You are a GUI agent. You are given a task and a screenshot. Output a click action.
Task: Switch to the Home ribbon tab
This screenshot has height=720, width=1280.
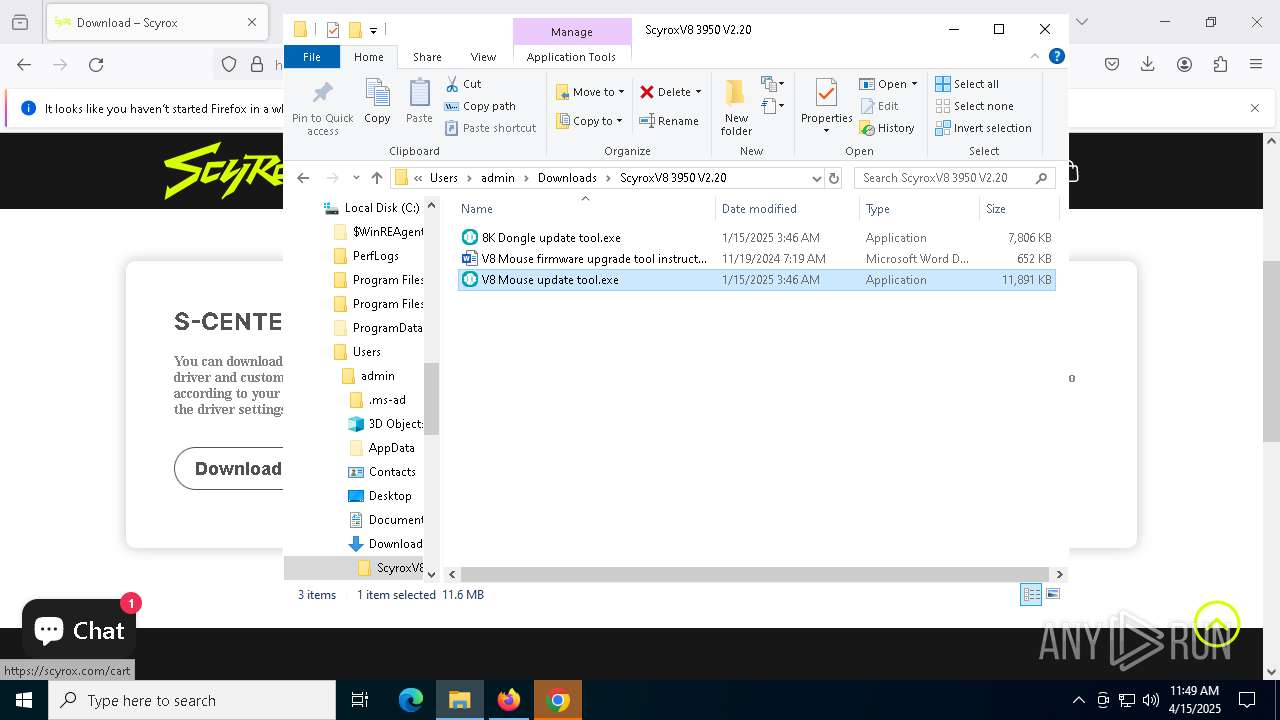point(368,57)
